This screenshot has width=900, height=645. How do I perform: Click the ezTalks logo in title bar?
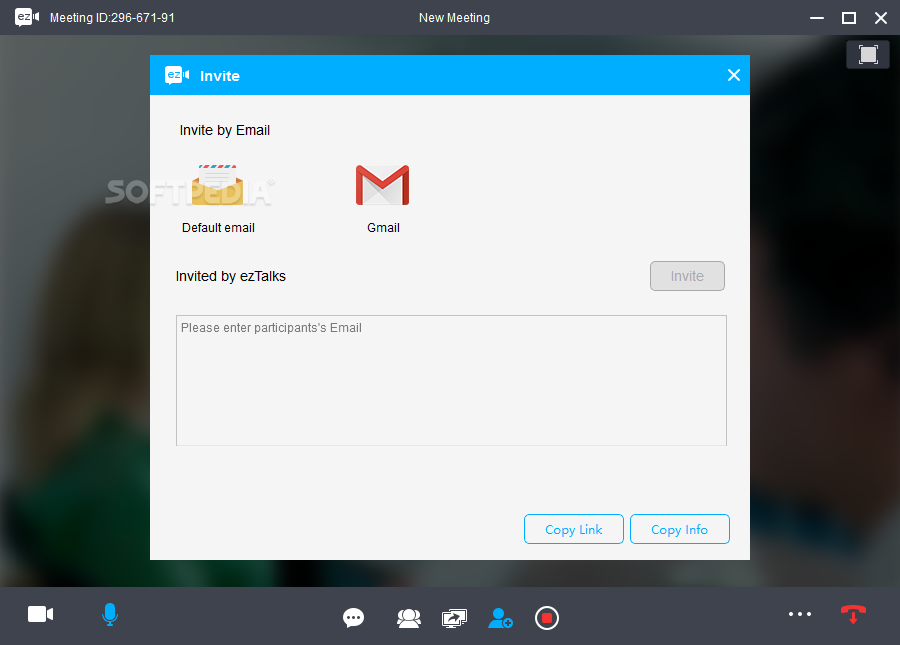click(27, 17)
